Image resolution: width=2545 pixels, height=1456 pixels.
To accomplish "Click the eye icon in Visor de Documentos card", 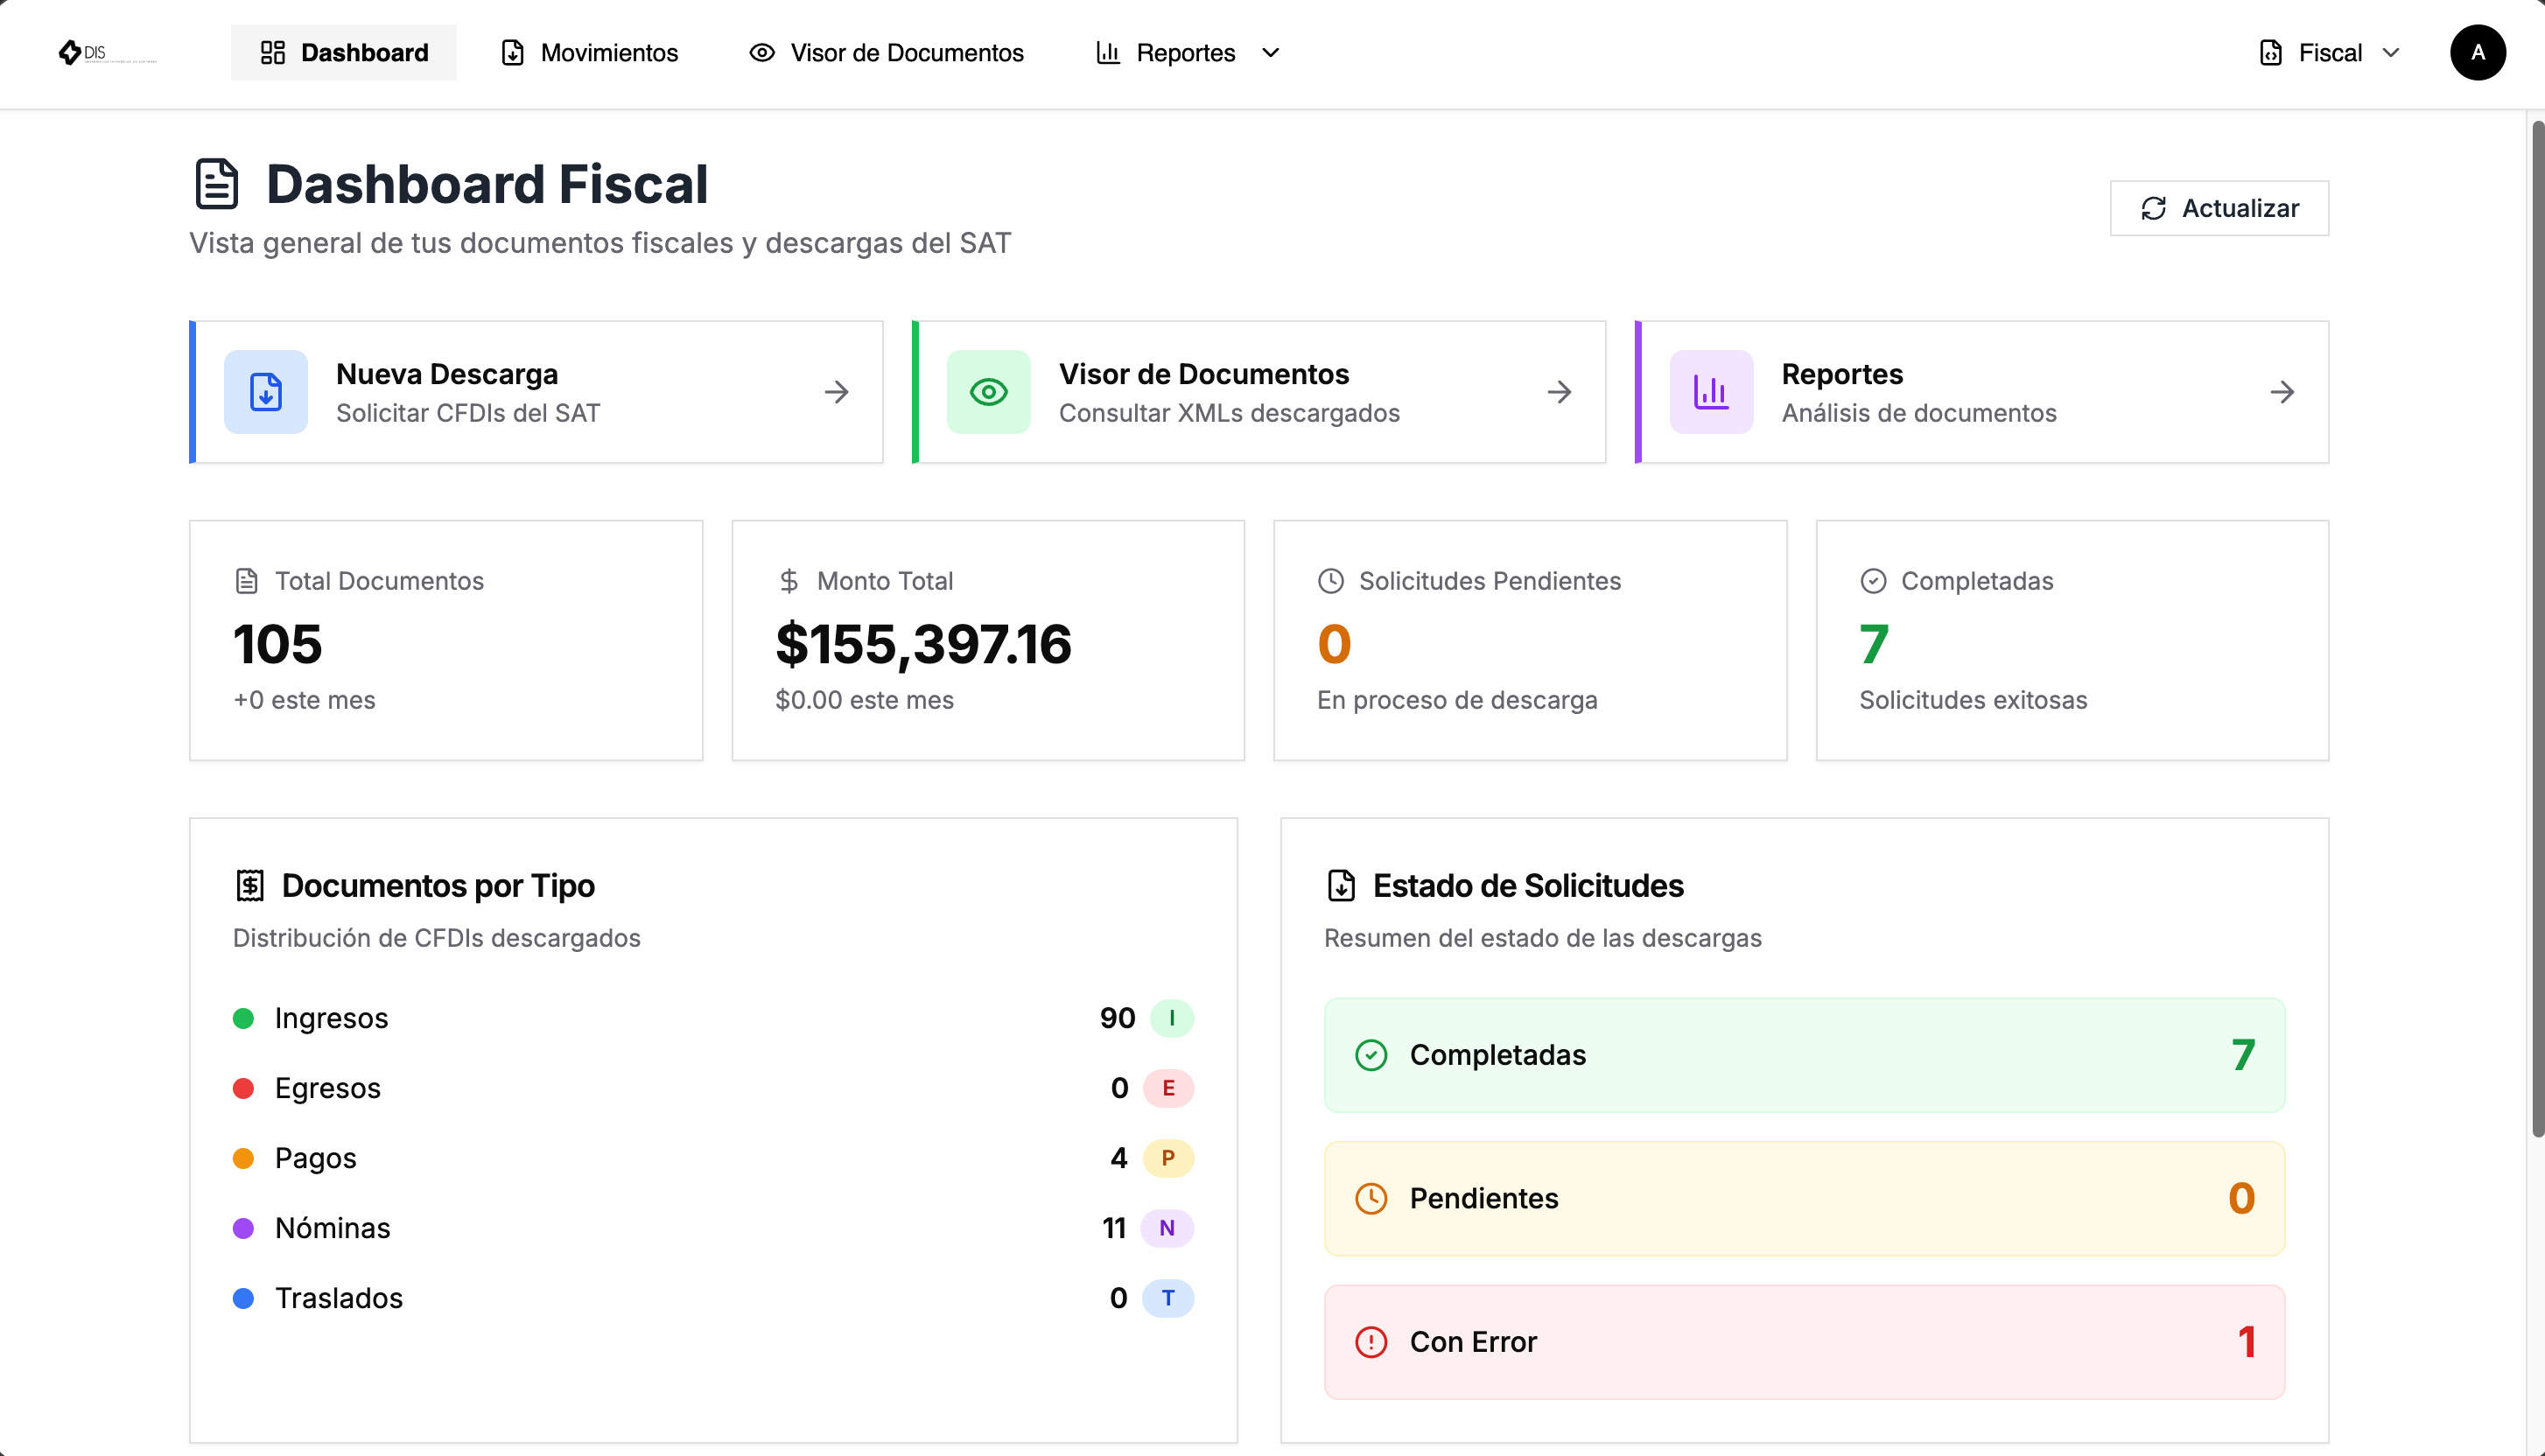I will coord(988,392).
